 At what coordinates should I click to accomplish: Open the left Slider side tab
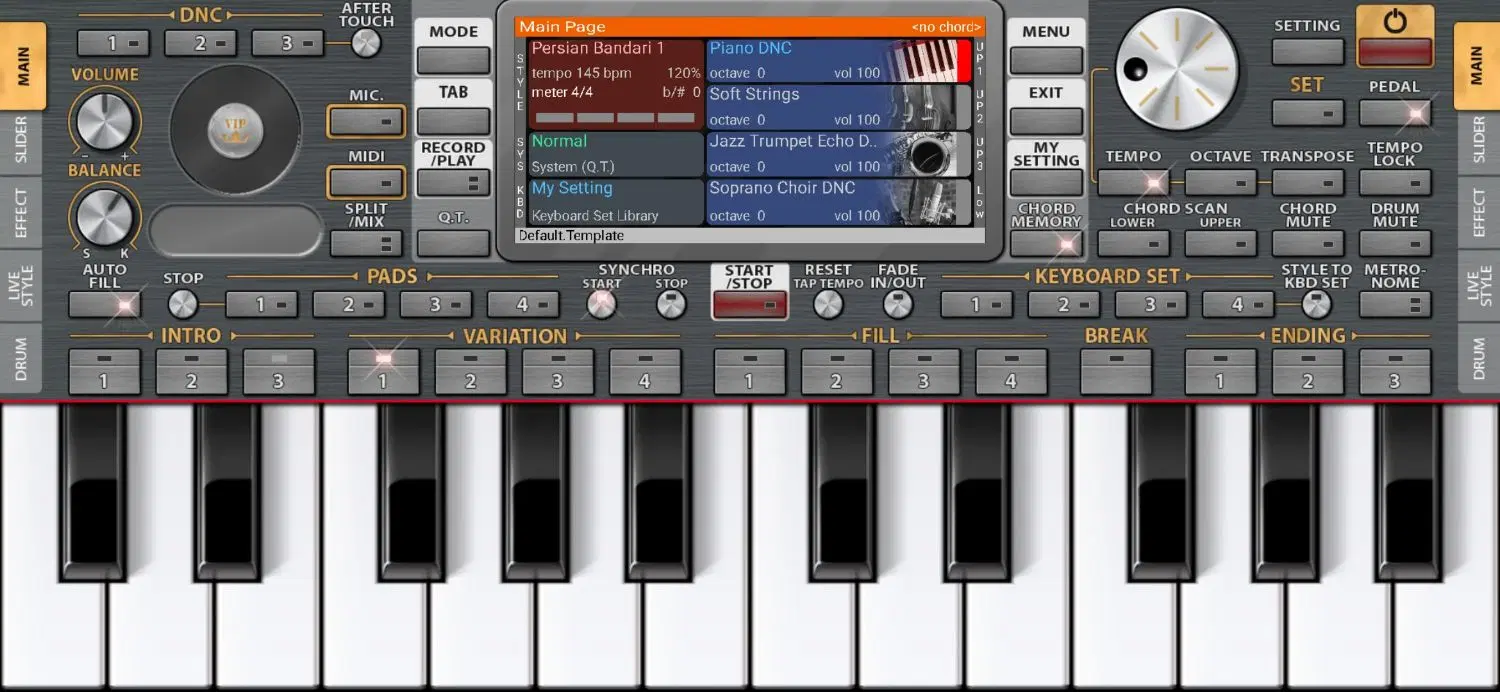point(22,141)
